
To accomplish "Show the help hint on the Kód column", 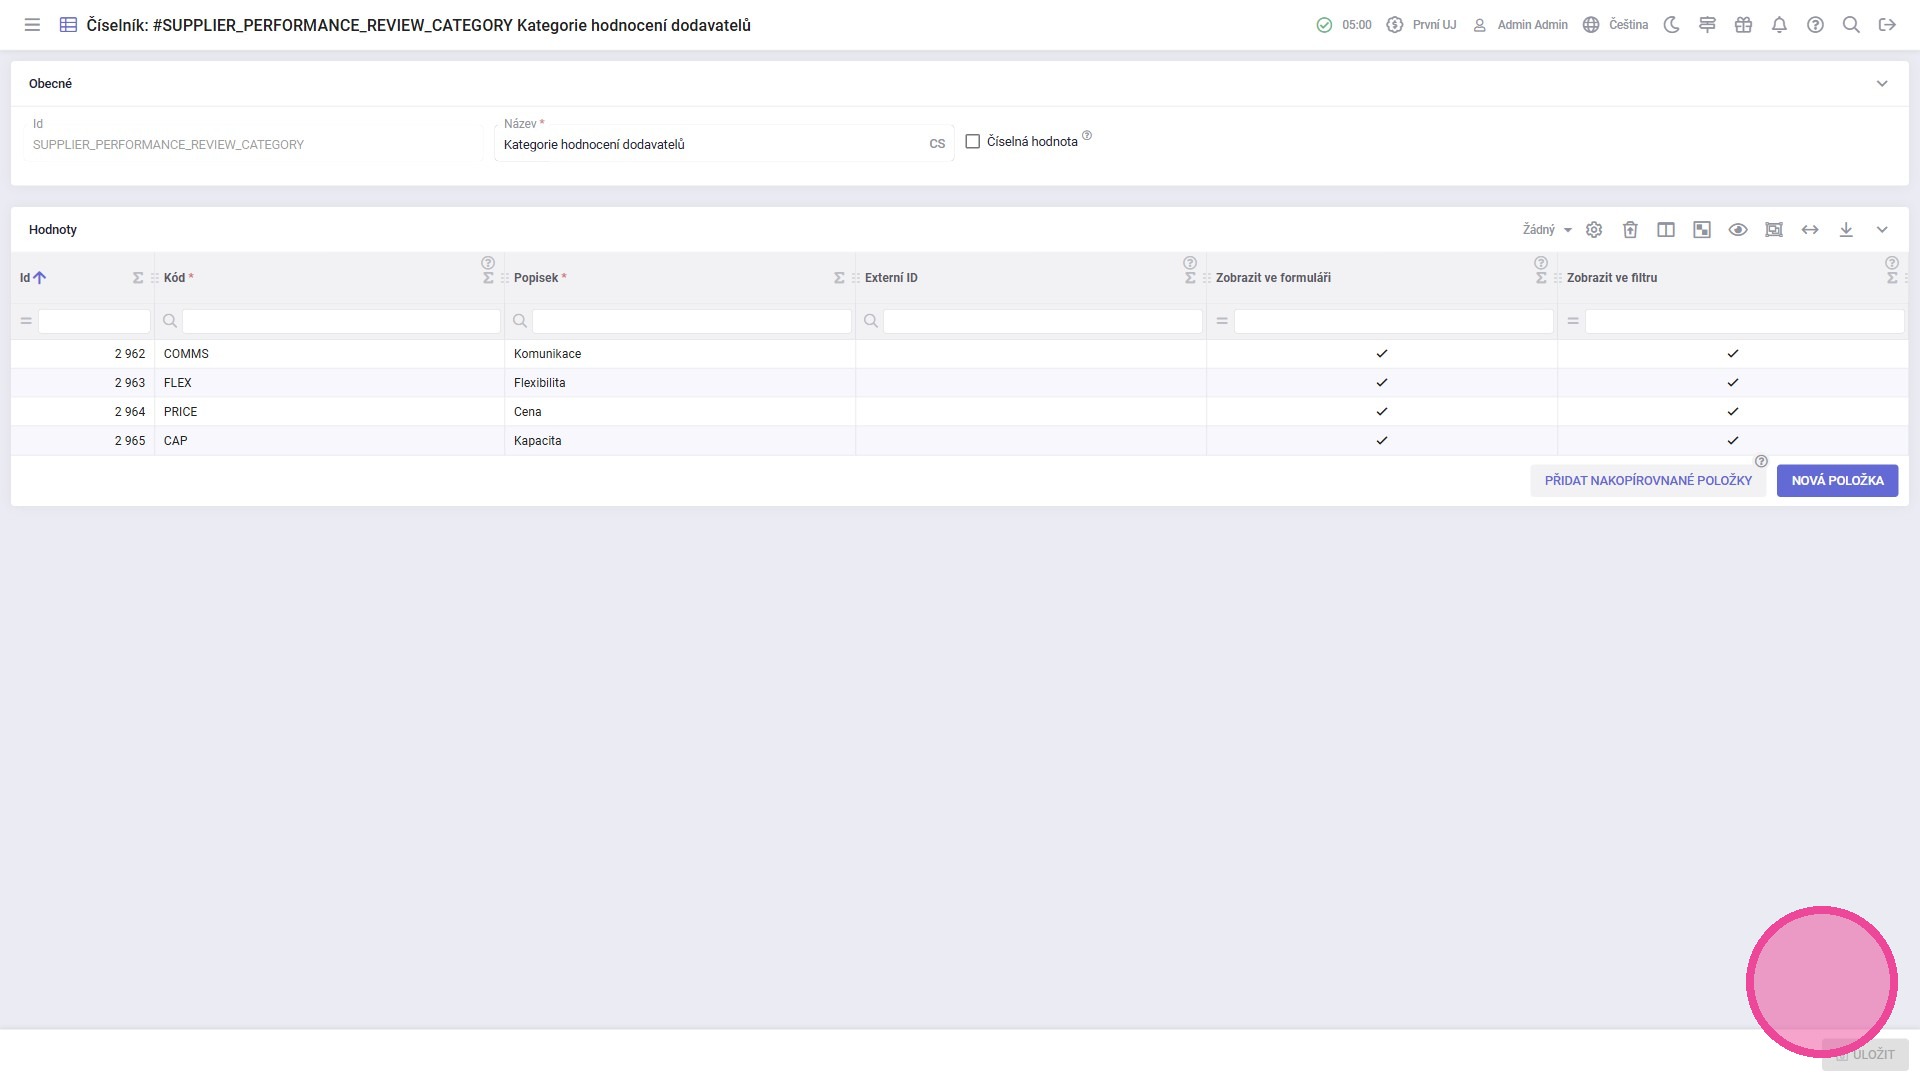I will 488,264.
